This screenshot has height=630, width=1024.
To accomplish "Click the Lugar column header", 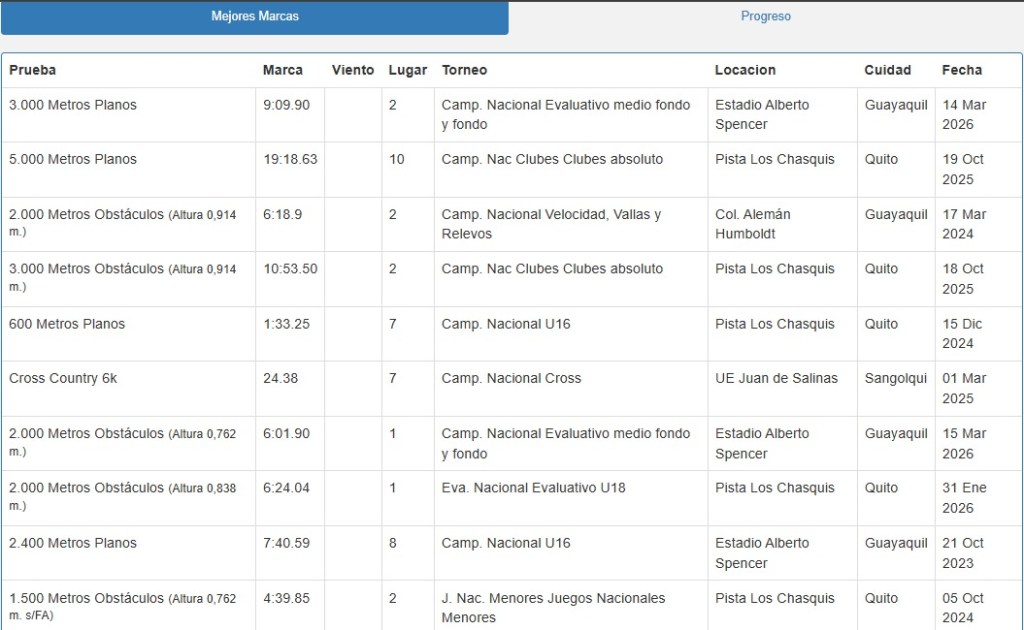I will pyautogui.click(x=407, y=70).
